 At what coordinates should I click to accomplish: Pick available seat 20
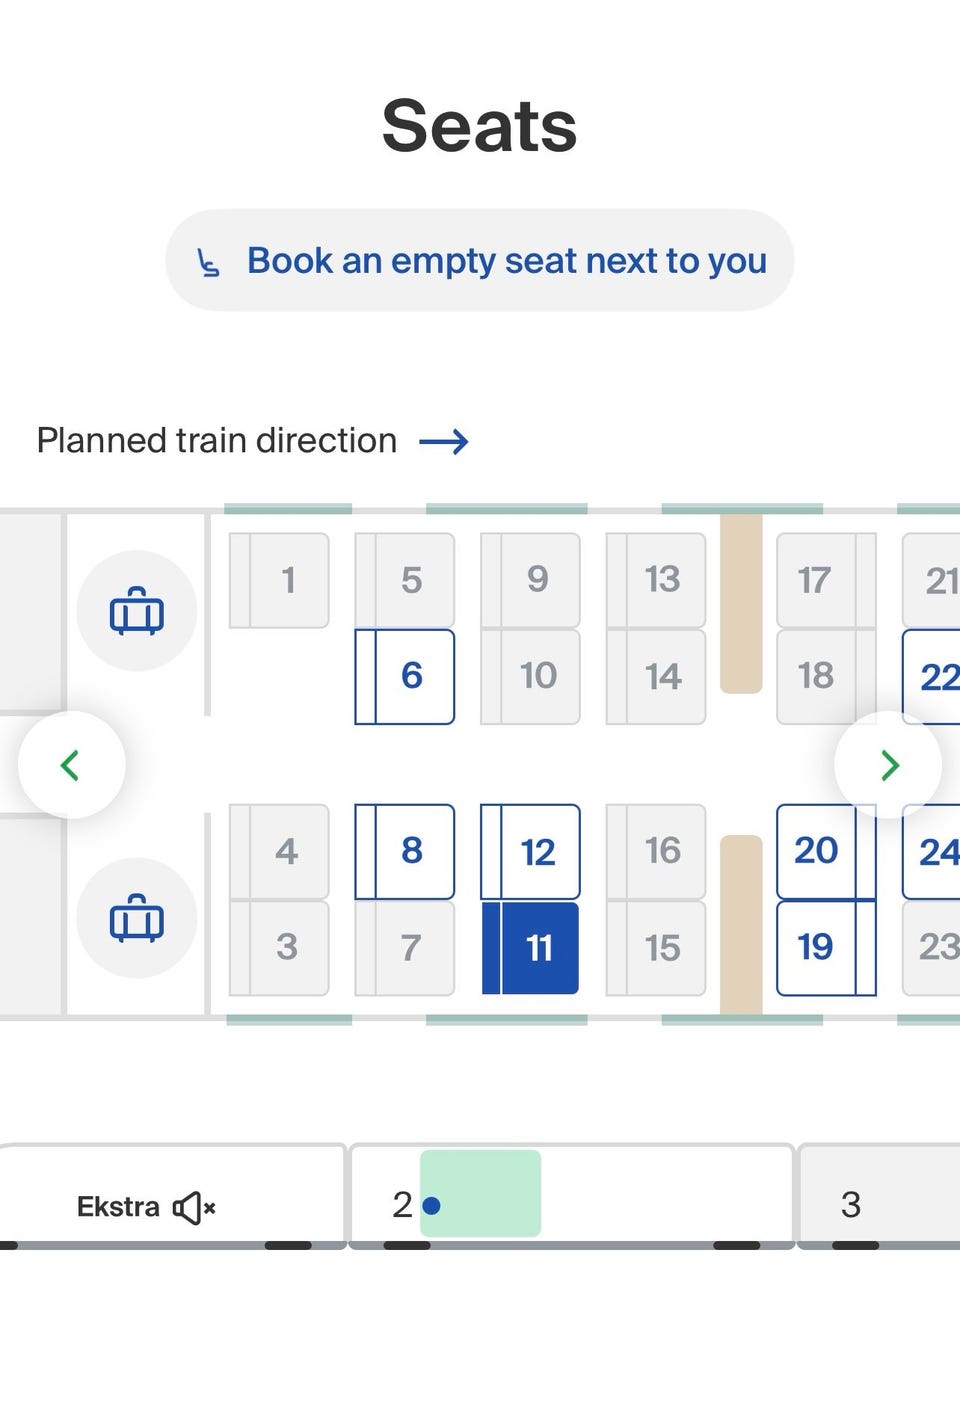(x=816, y=851)
